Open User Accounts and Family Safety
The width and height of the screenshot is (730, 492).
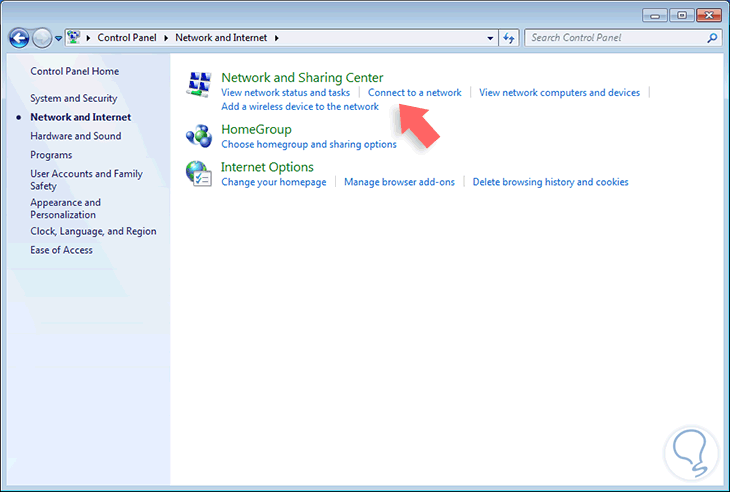tap(86, 180)
